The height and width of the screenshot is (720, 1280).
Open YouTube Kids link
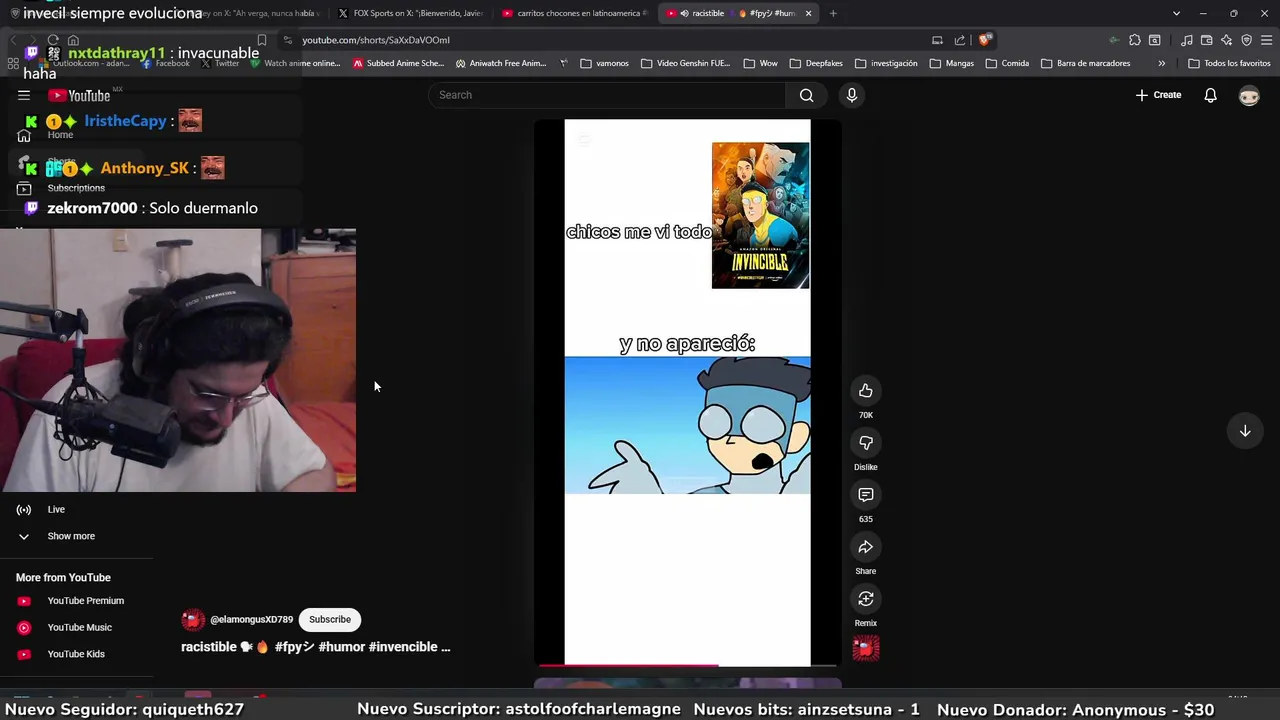click(76, 654)
